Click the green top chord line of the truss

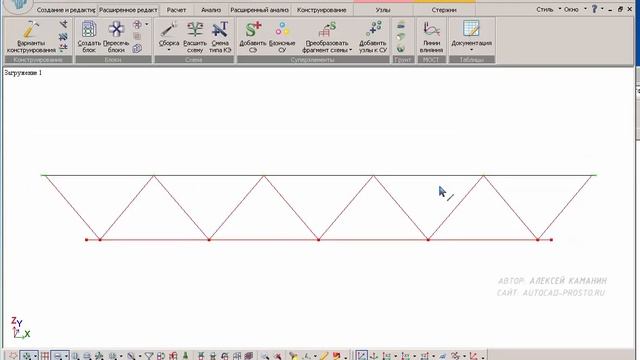coord(318,176)
